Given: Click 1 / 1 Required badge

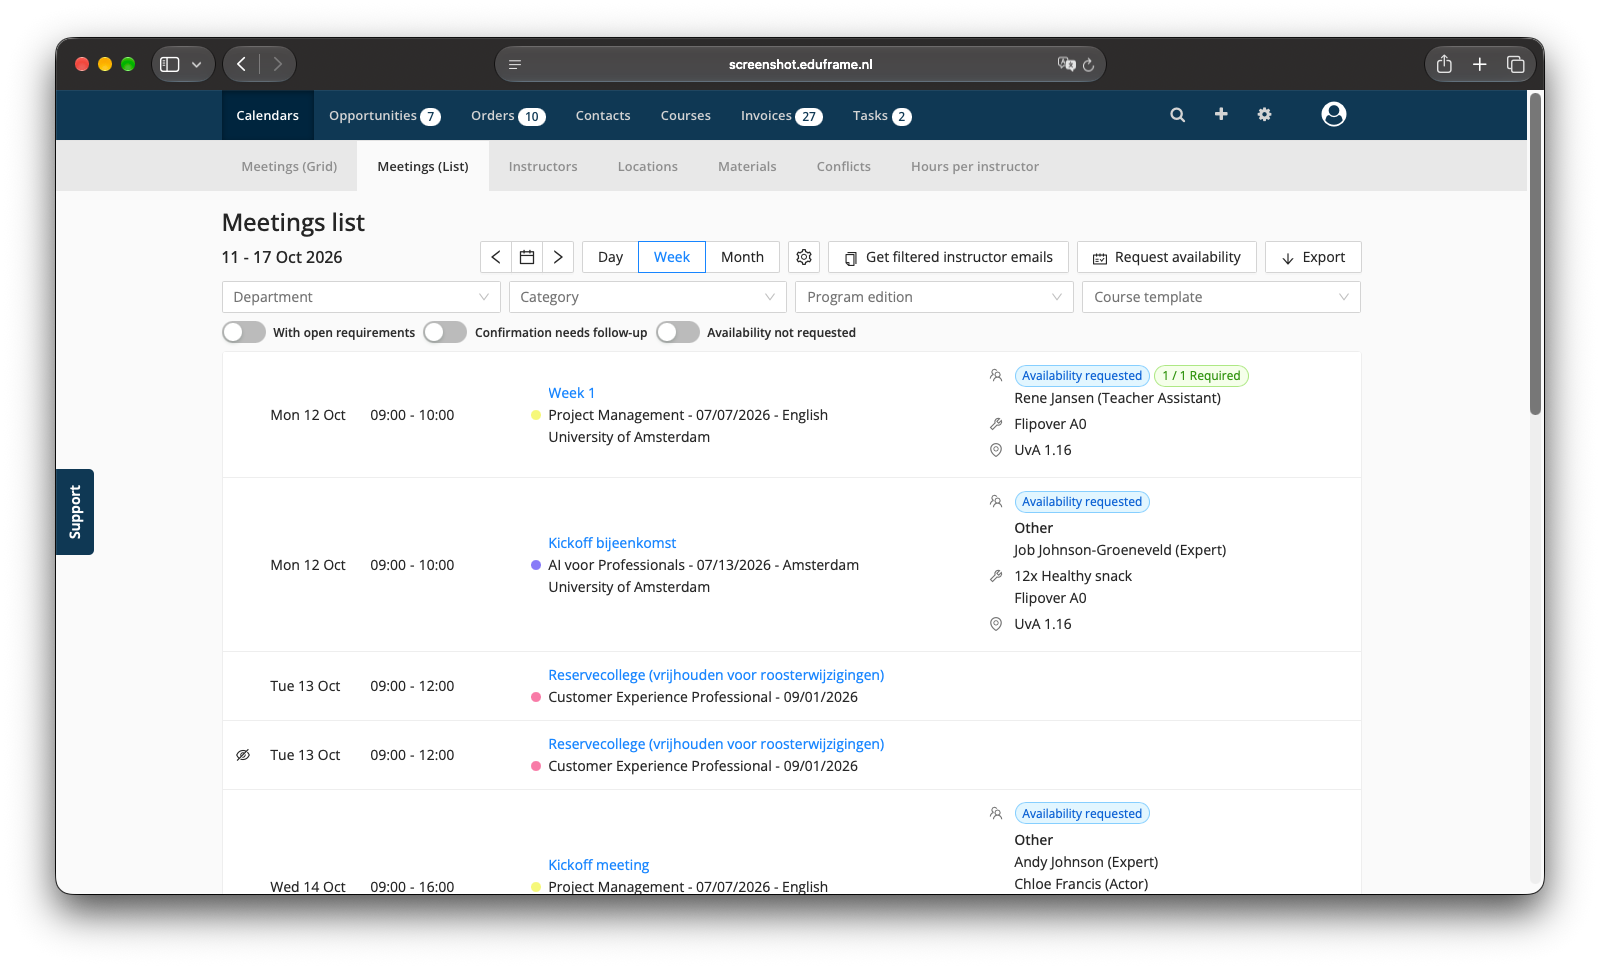Looking at the screenshot, I should (1201, 376).
